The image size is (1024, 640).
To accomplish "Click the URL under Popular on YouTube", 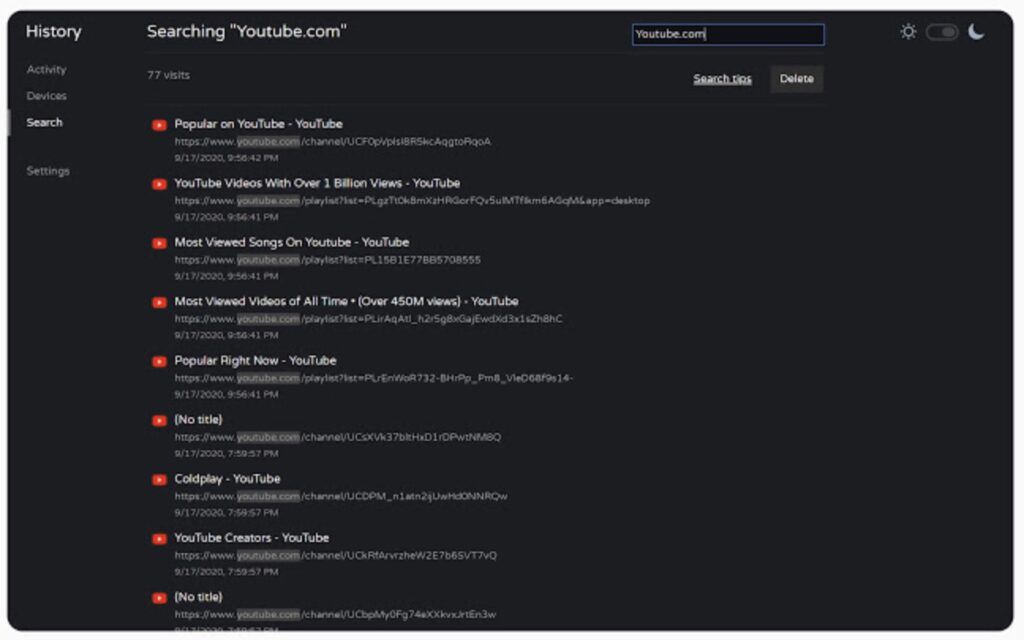I will pos(332,141).
